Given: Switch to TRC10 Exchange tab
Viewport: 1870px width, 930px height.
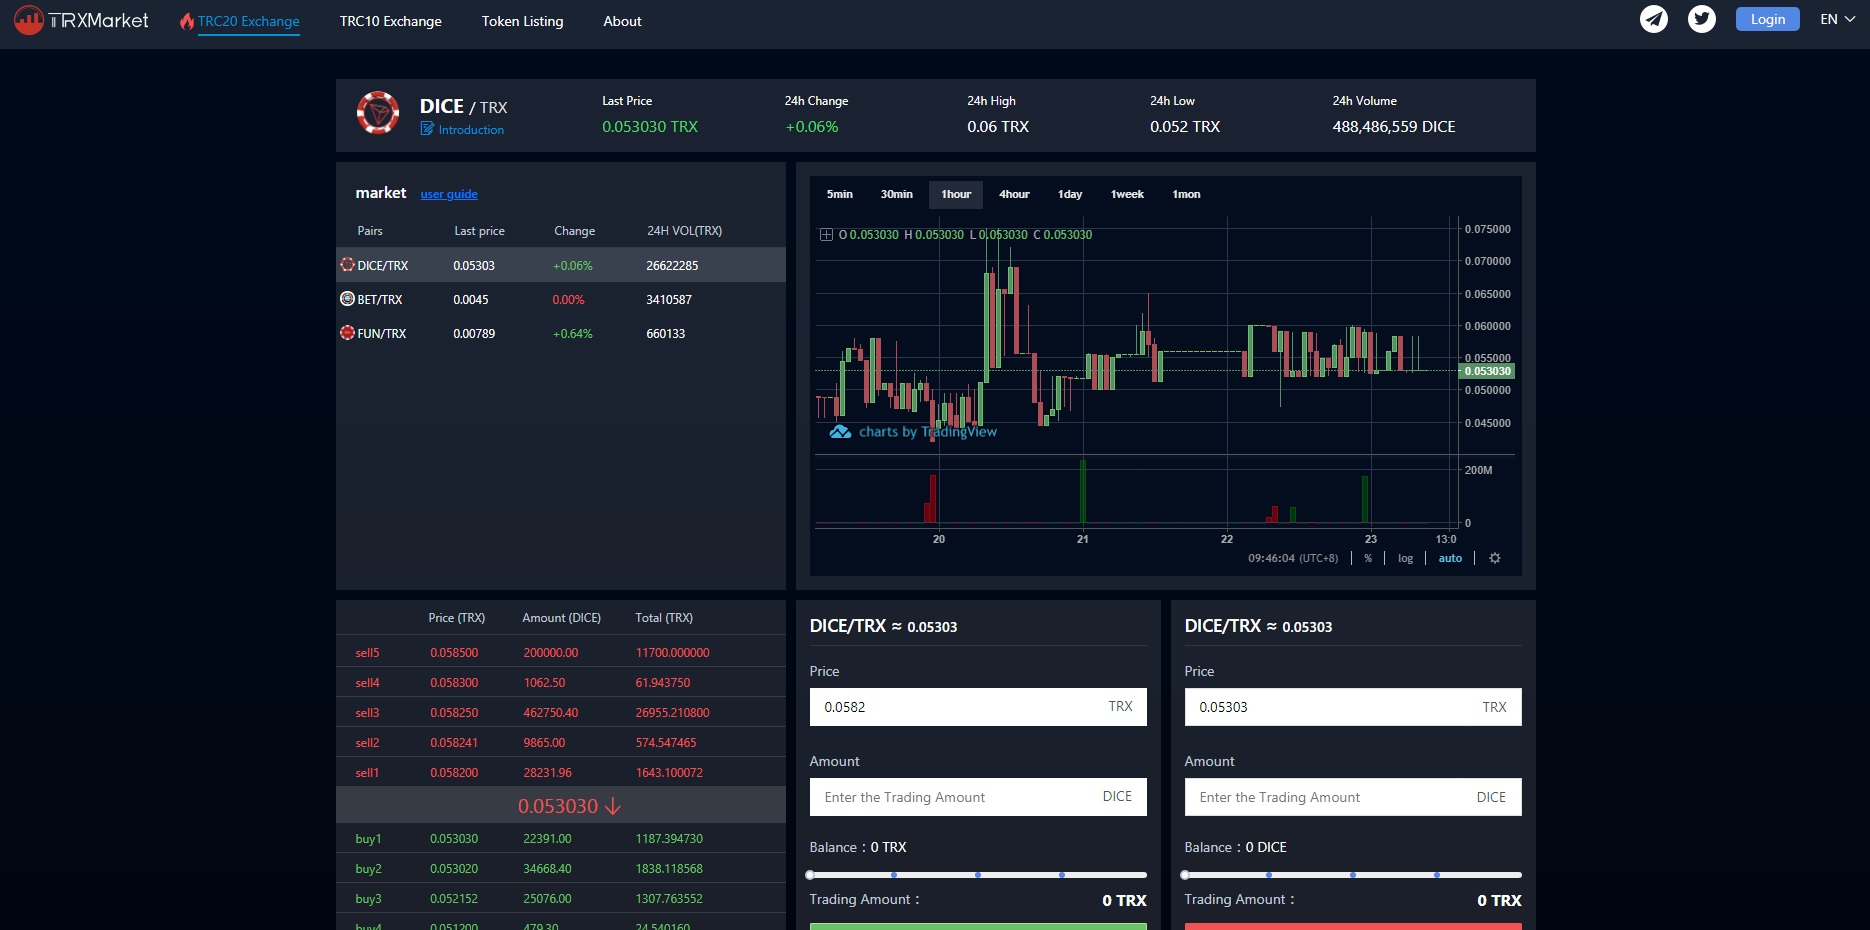Looking at the screenshot, I should (390, 21).
